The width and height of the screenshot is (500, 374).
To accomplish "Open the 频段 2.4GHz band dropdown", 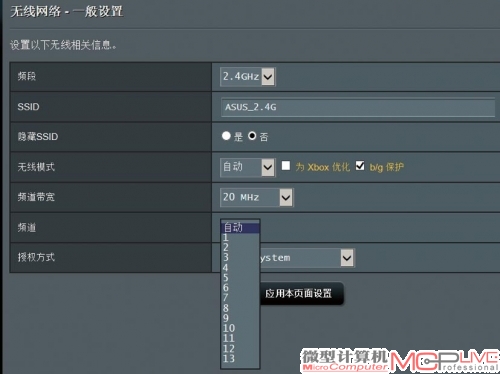I will pos(248,77).
